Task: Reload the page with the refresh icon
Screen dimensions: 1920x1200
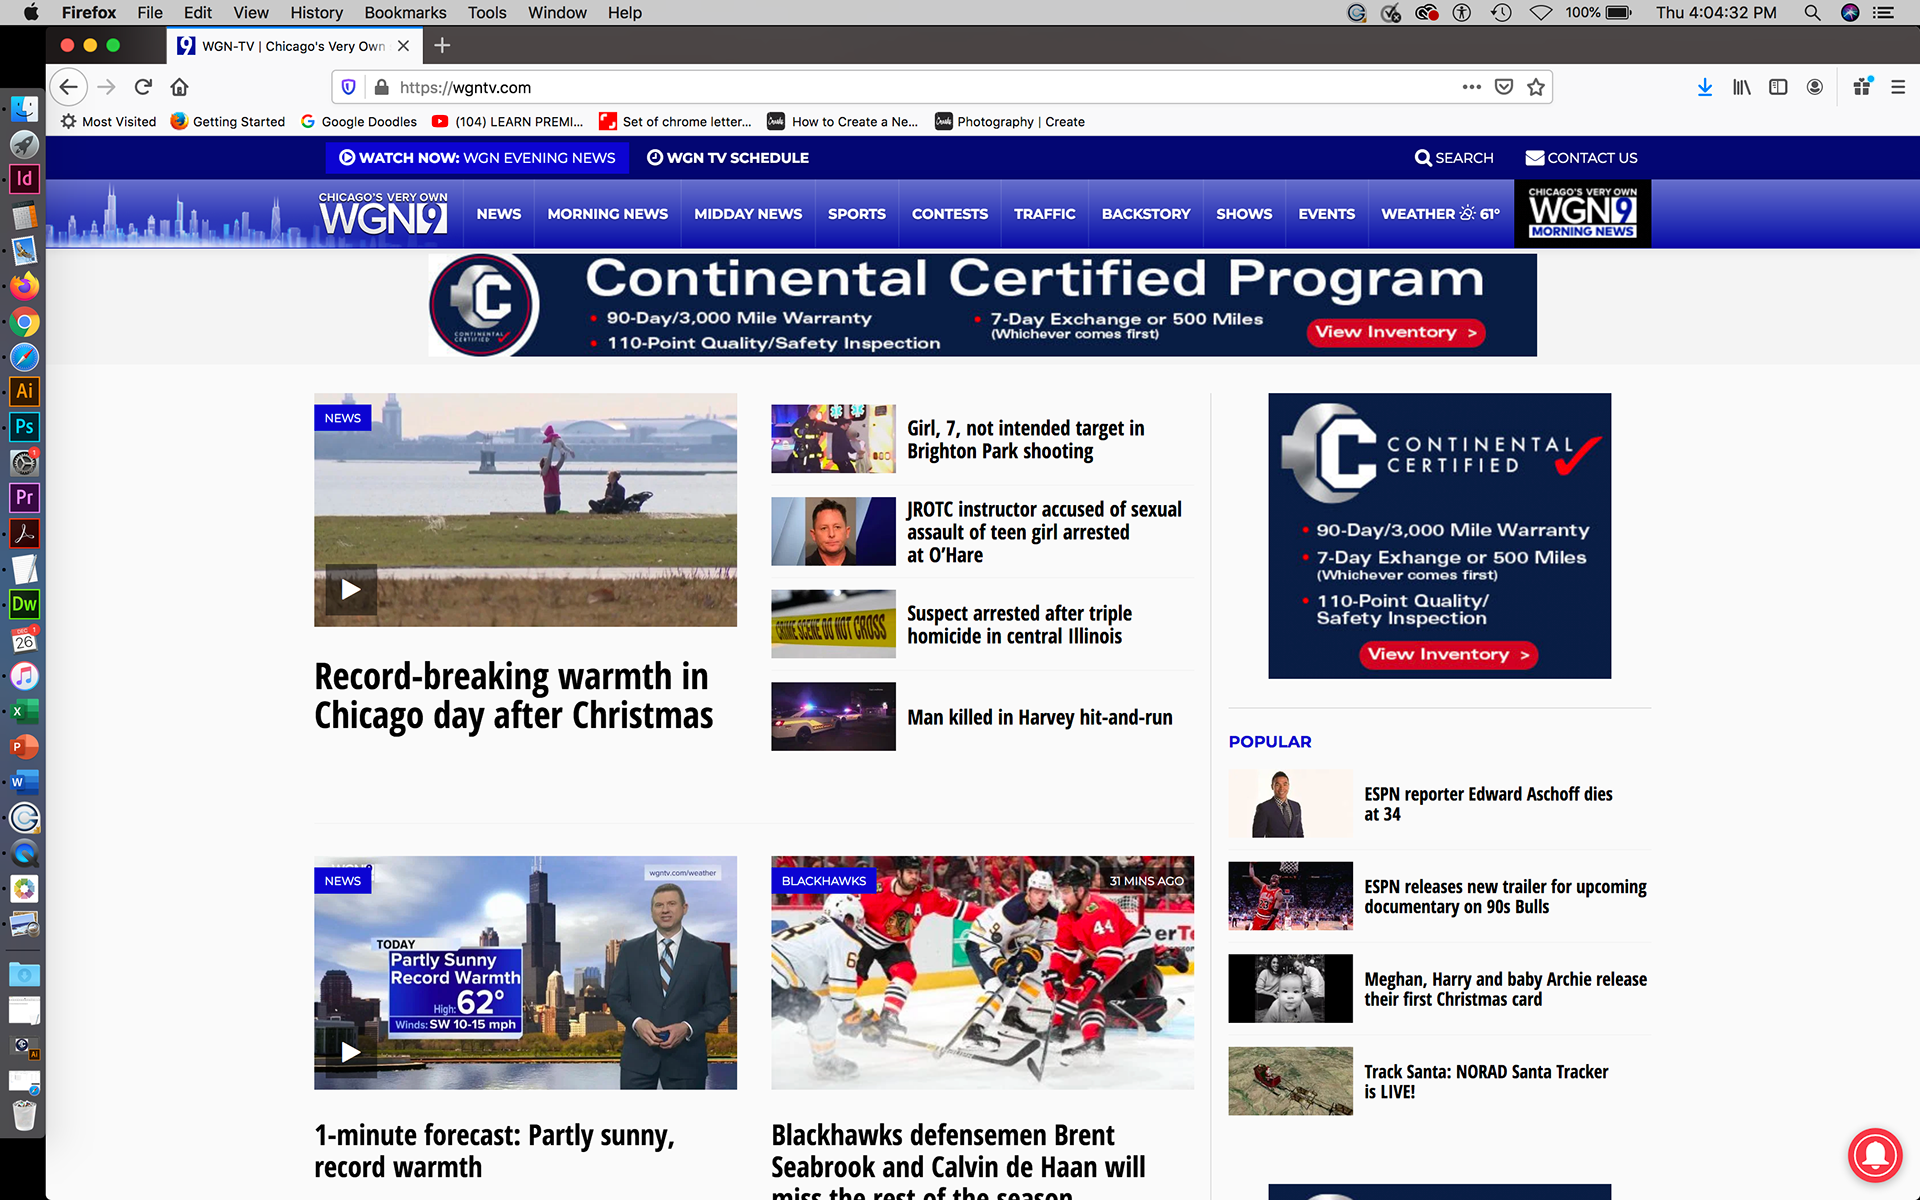Action: [143, 87]
